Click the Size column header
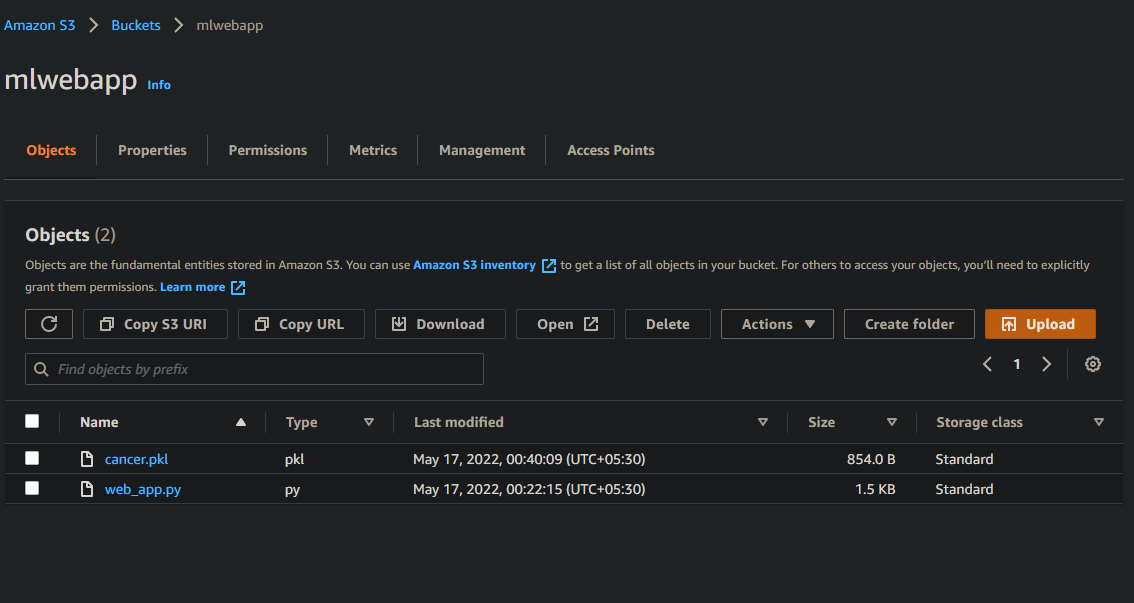Screen dimensions: 1134x603 pos(821,422)
